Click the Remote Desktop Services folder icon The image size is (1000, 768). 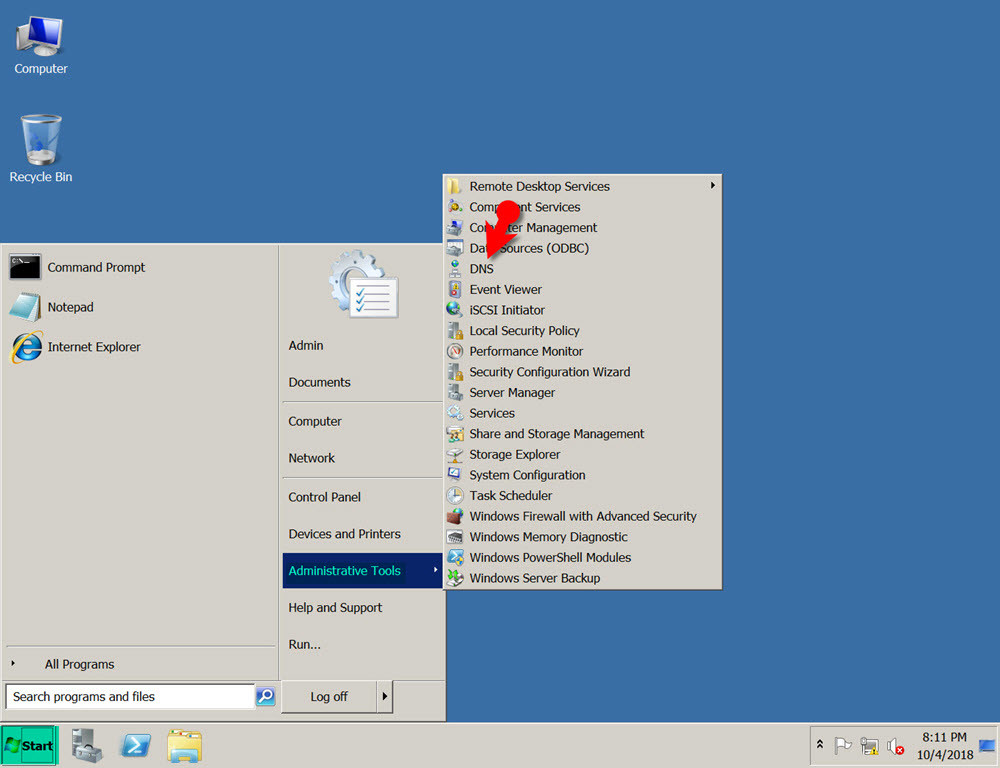pos(454,186)
